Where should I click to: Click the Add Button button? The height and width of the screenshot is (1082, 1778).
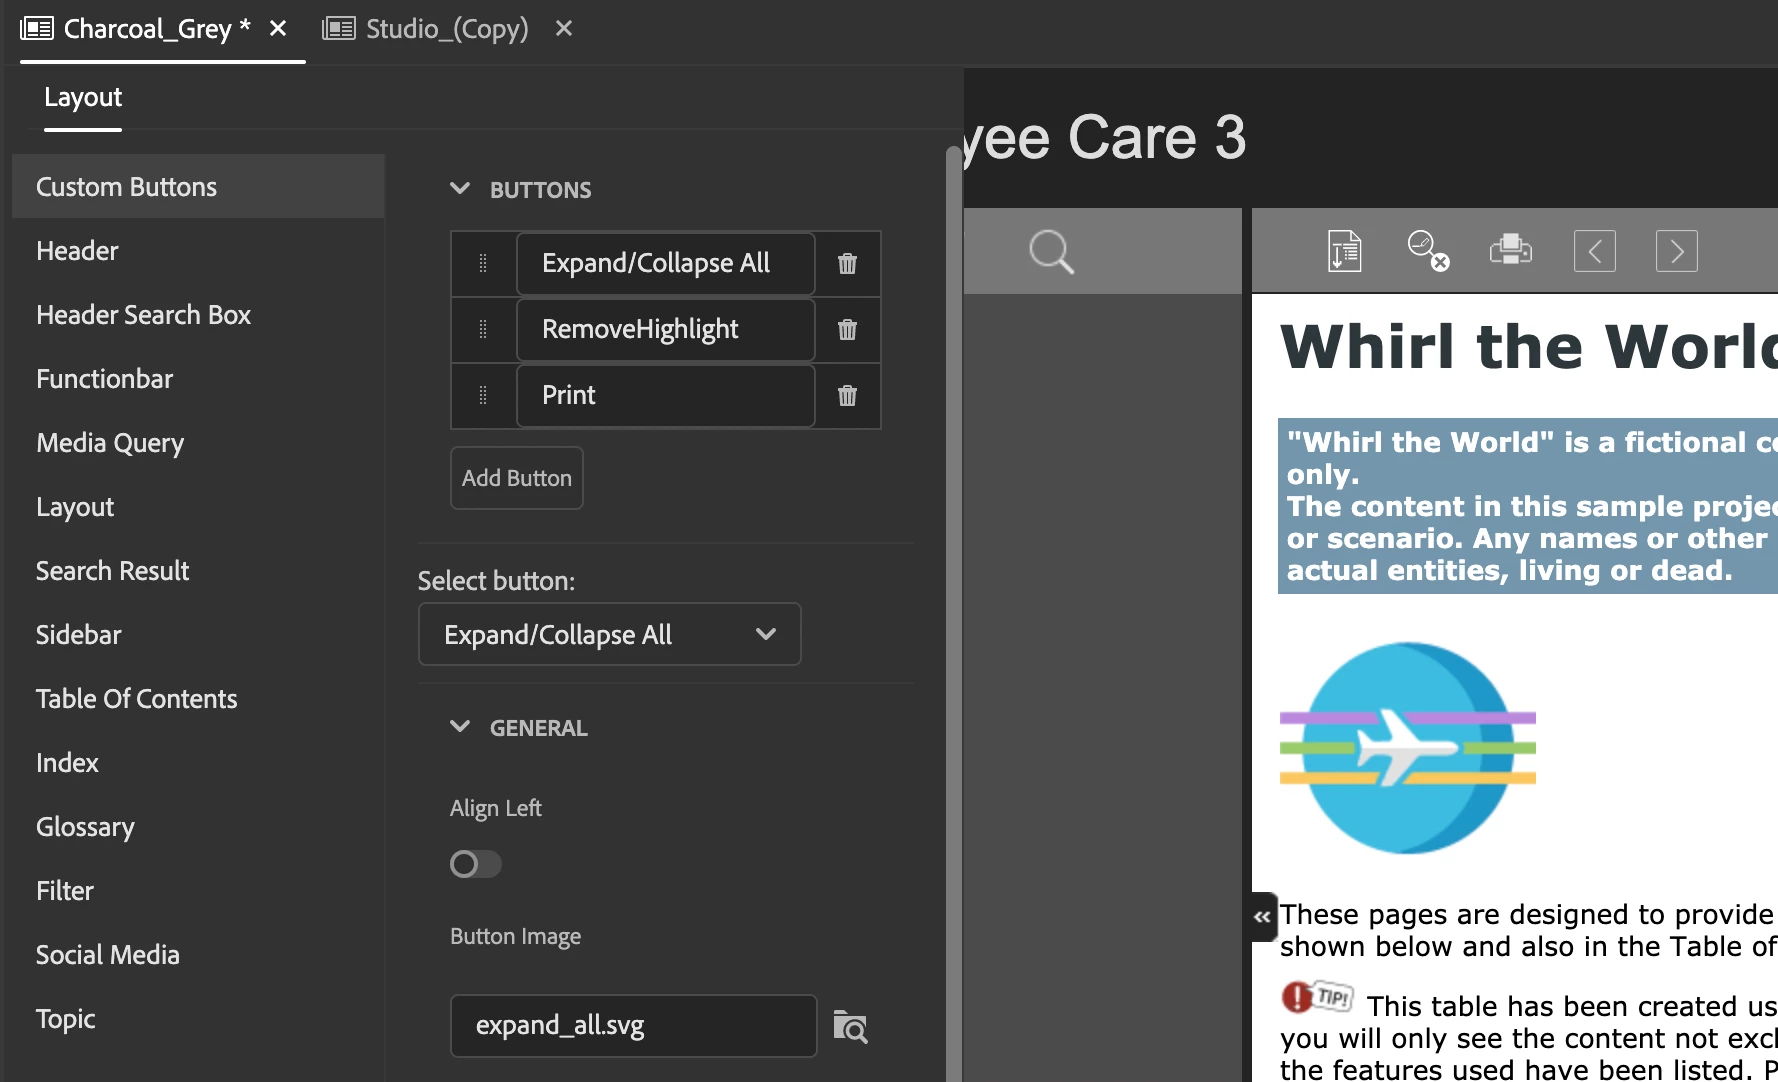(x=517, y=478)
